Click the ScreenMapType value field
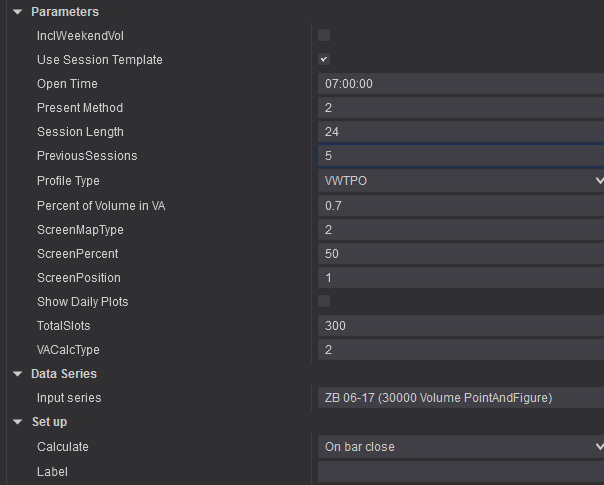 [x=461, y=229]
